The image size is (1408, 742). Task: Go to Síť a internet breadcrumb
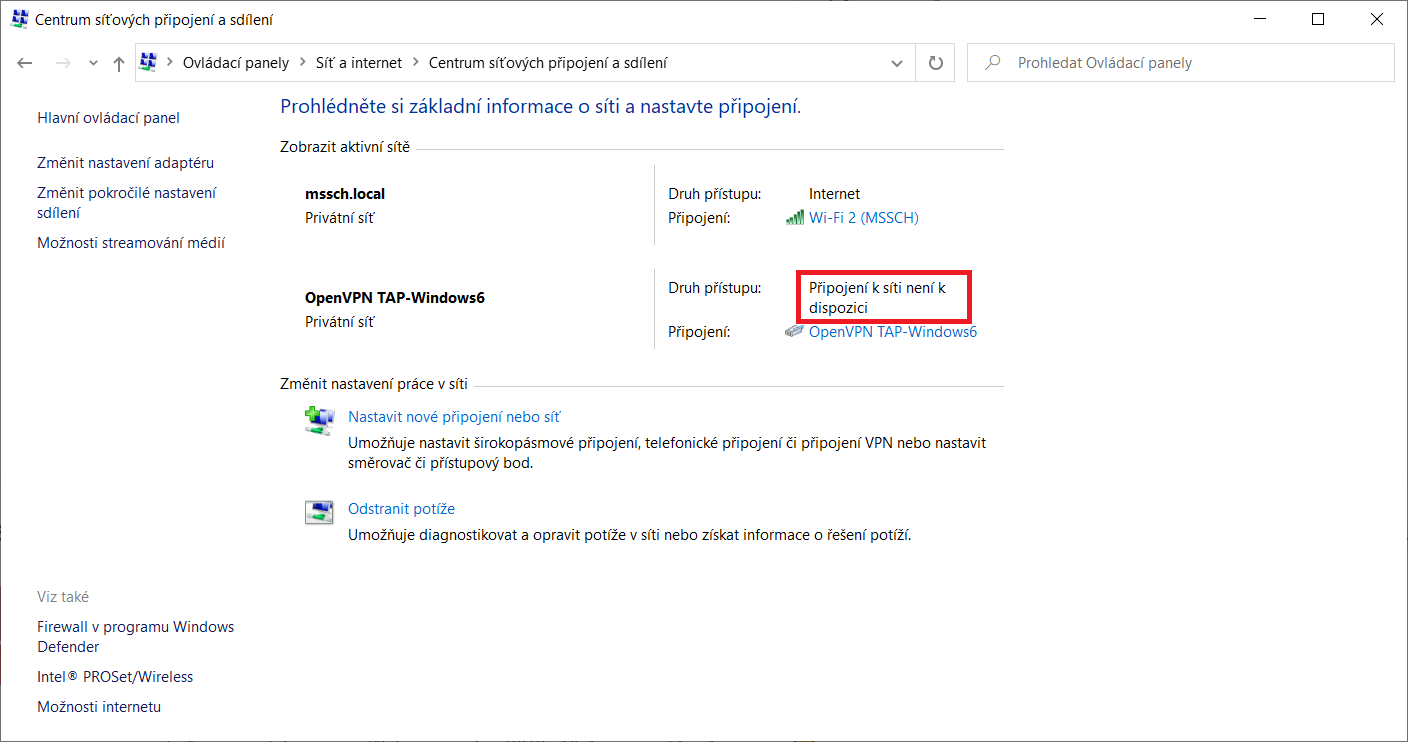coord(358,63)
